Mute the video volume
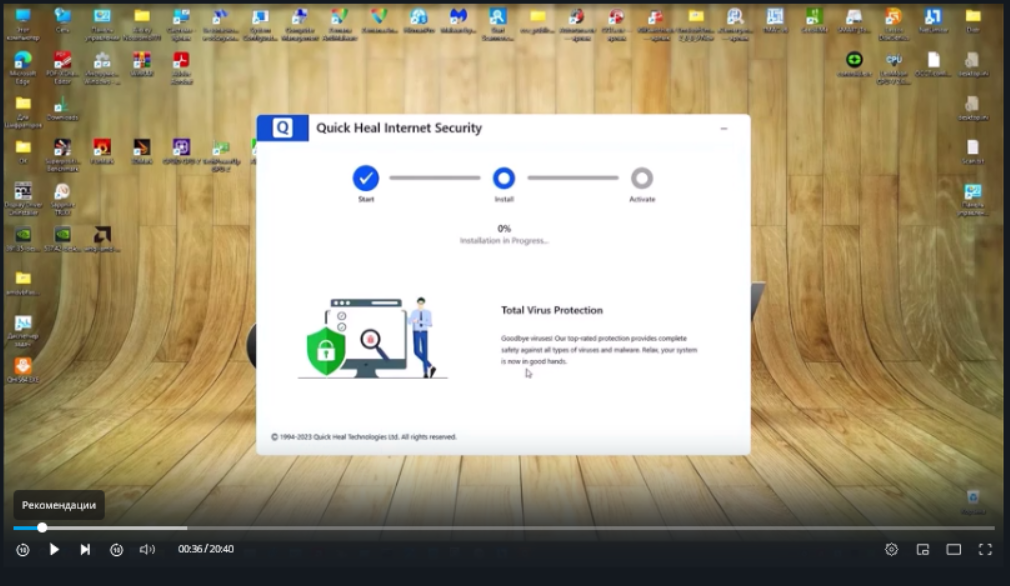Image resolution: width=1010 pixels, height=586 pixels. (147, 549)
